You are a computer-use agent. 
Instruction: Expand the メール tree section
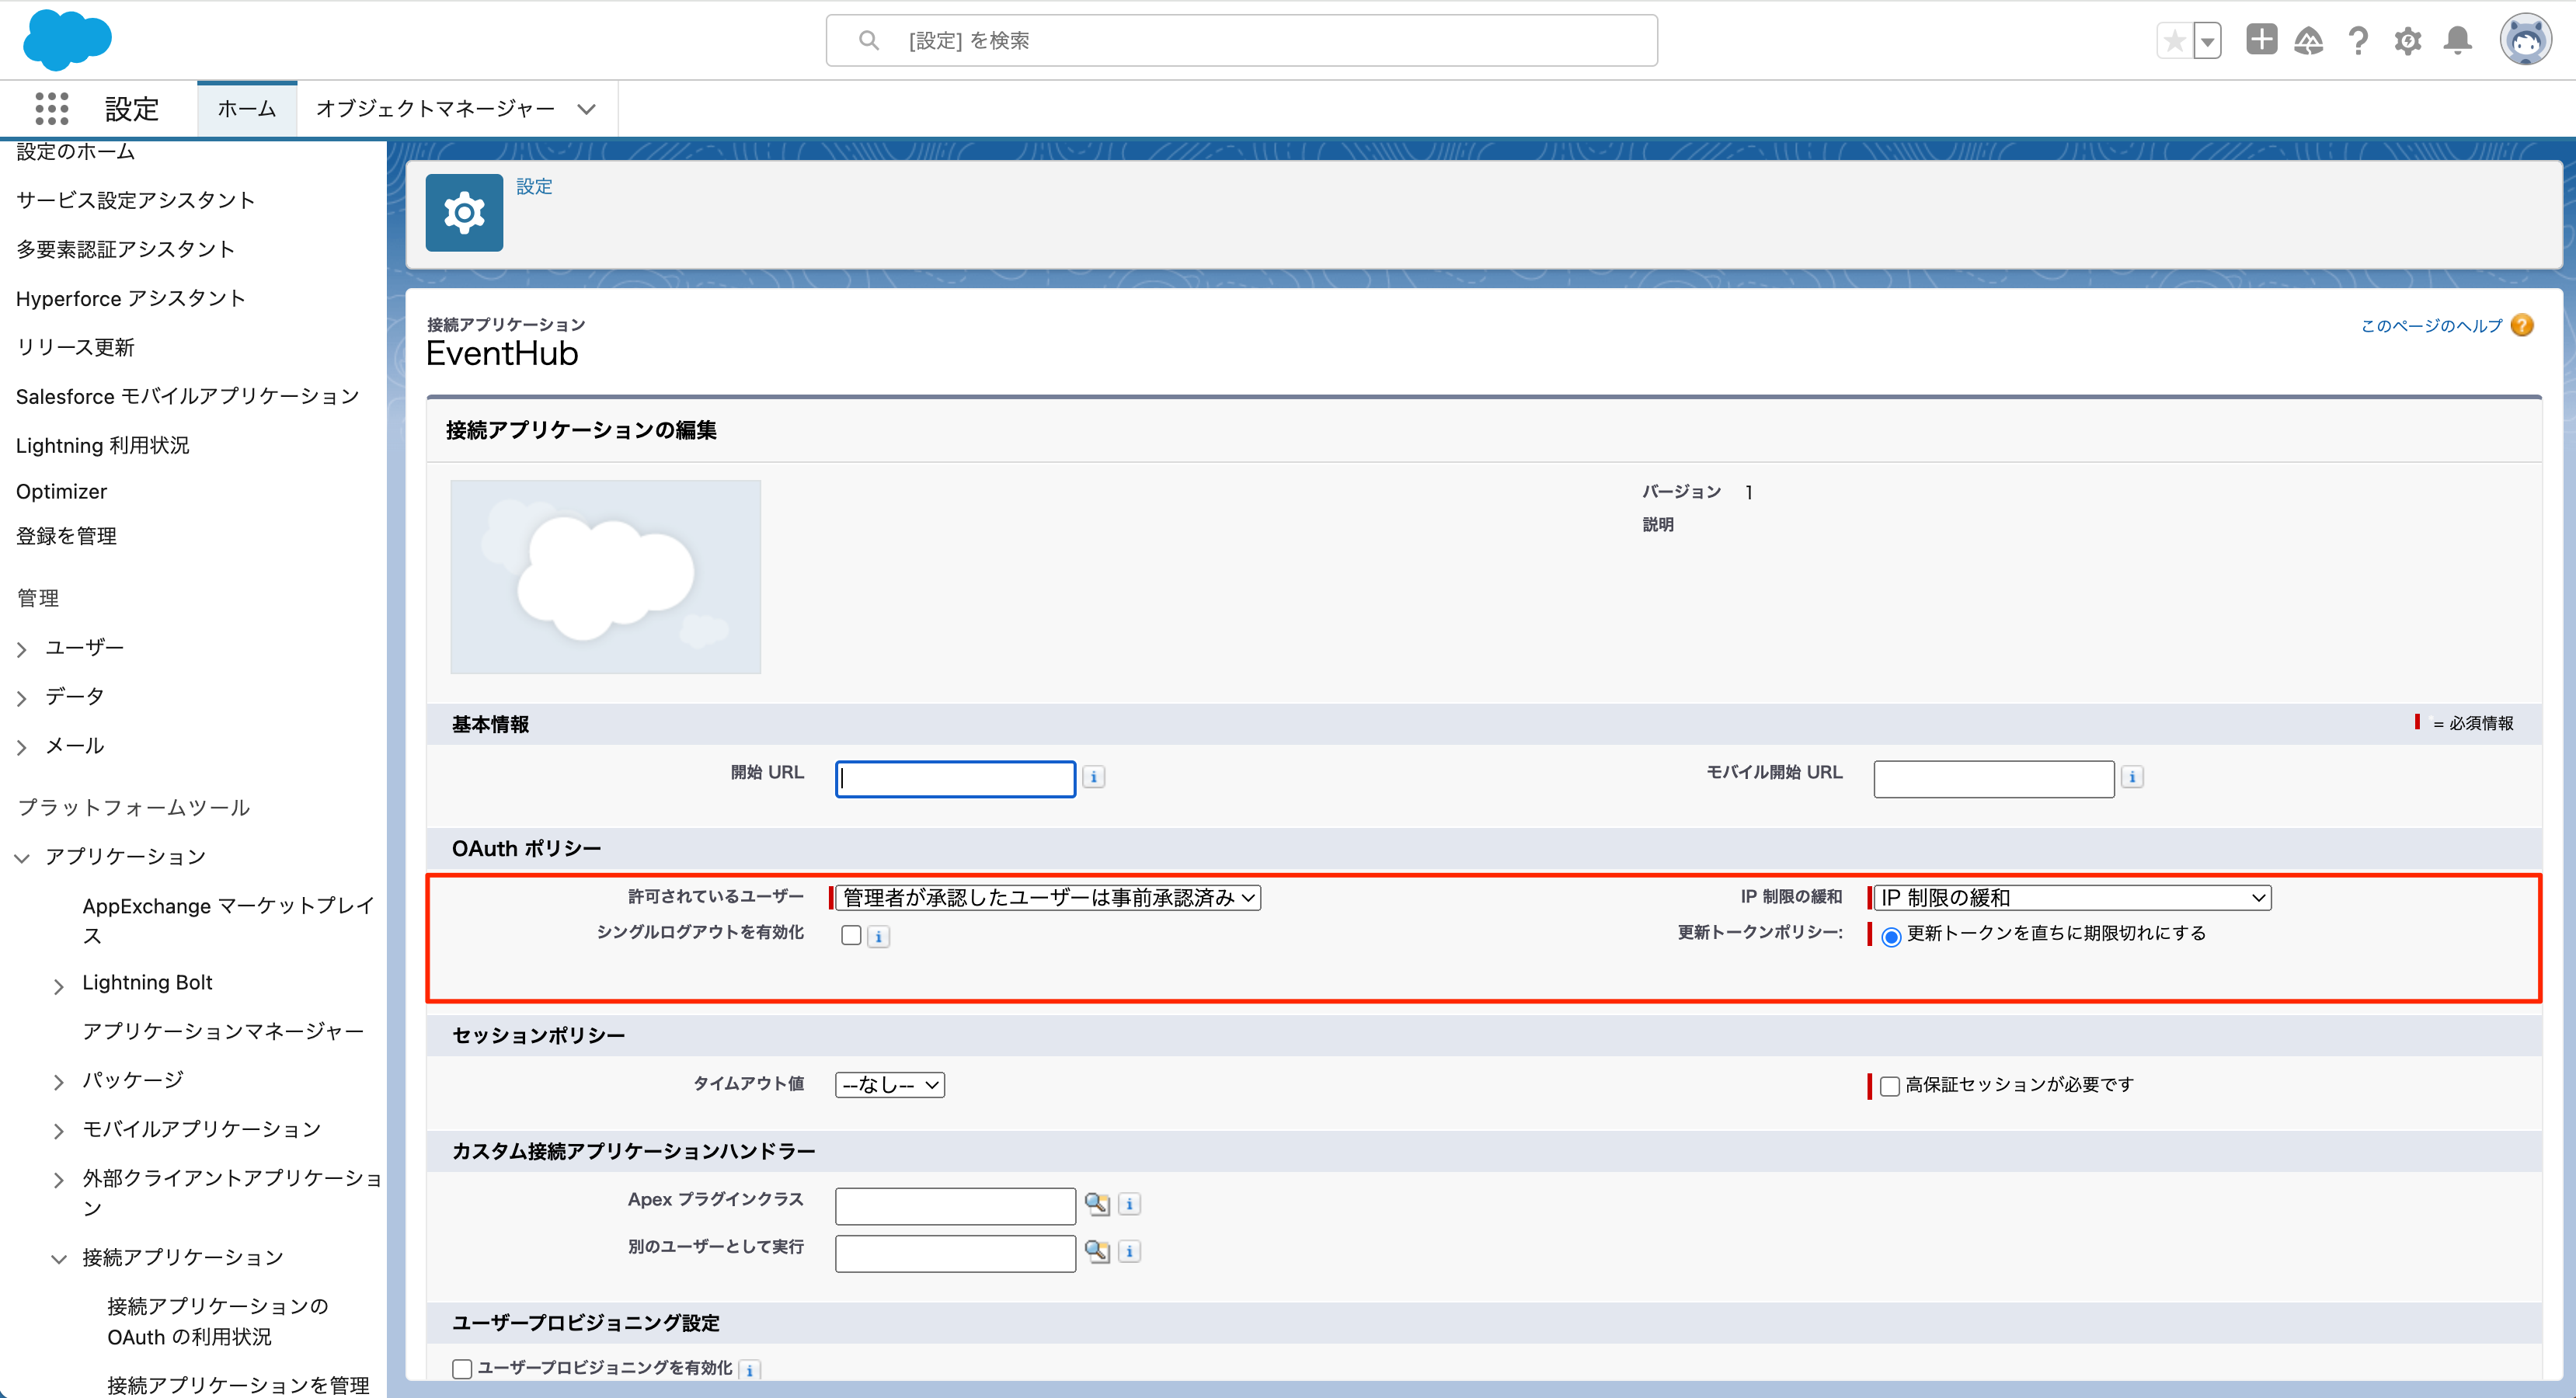tap(22, 747)
